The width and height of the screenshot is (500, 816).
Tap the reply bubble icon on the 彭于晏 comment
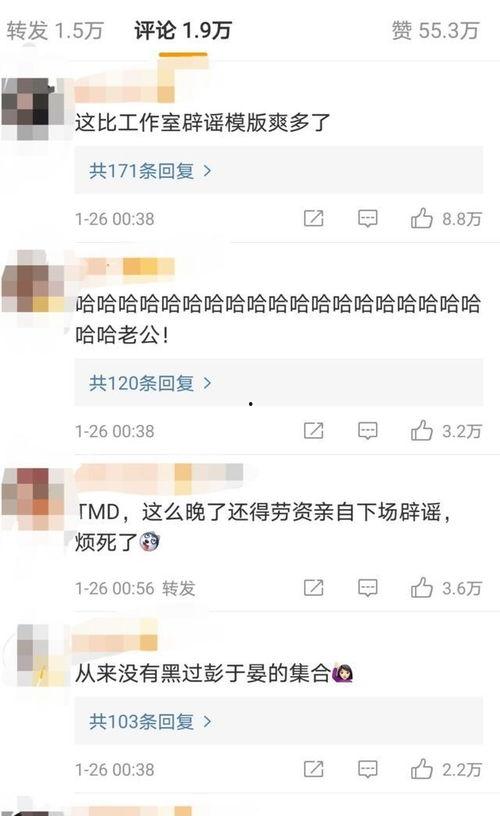(367, 769)
